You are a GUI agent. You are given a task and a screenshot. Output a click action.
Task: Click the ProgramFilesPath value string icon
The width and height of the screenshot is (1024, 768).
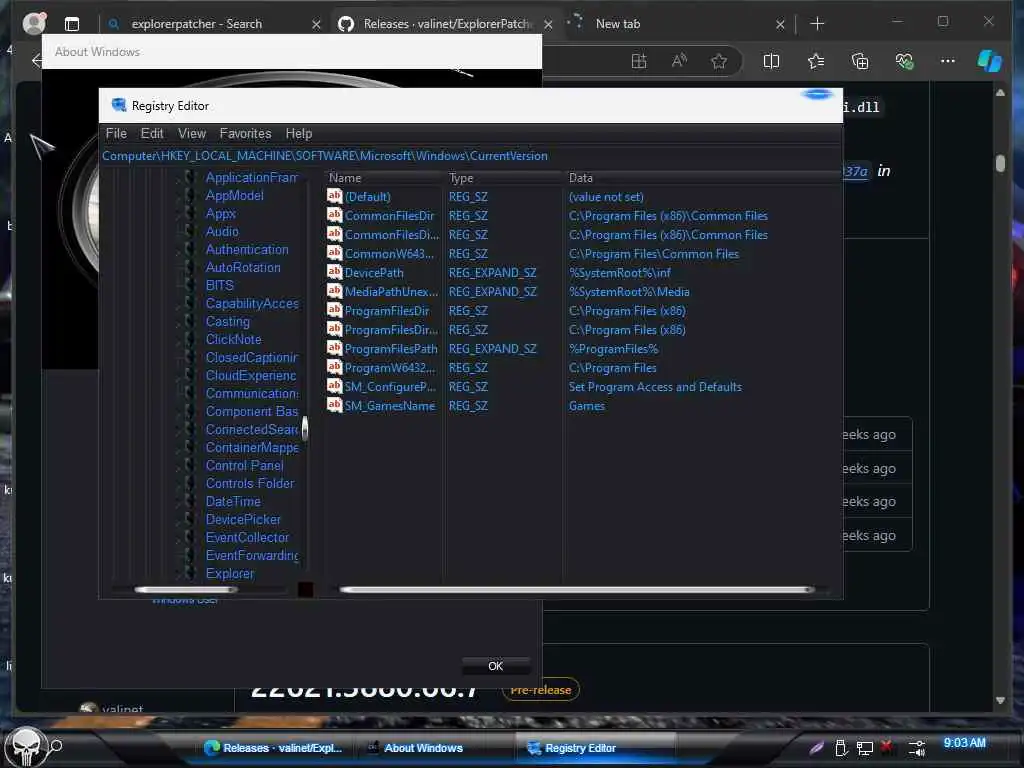334,347
